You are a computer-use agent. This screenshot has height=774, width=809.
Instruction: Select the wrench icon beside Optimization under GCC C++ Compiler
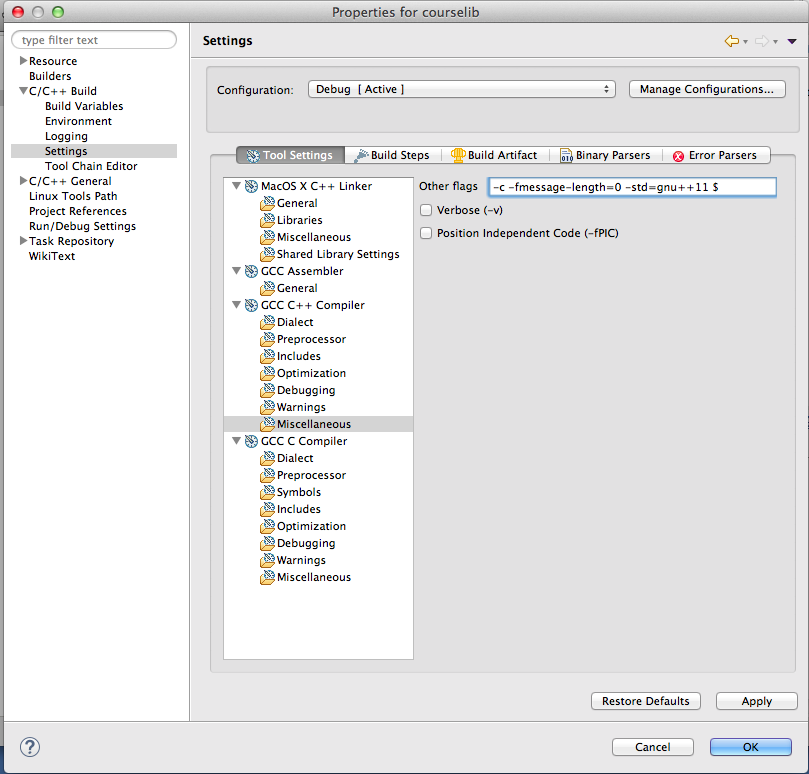point(268,373)
